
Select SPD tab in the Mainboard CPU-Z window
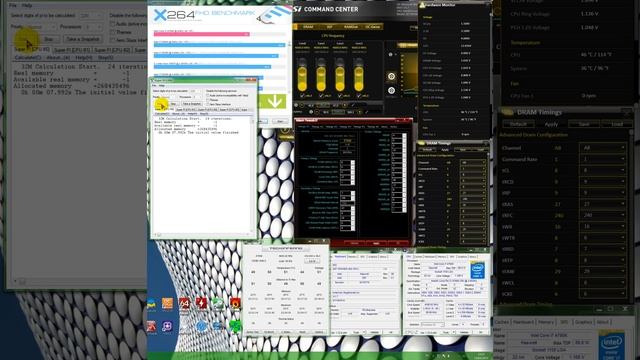pos(362,257)
